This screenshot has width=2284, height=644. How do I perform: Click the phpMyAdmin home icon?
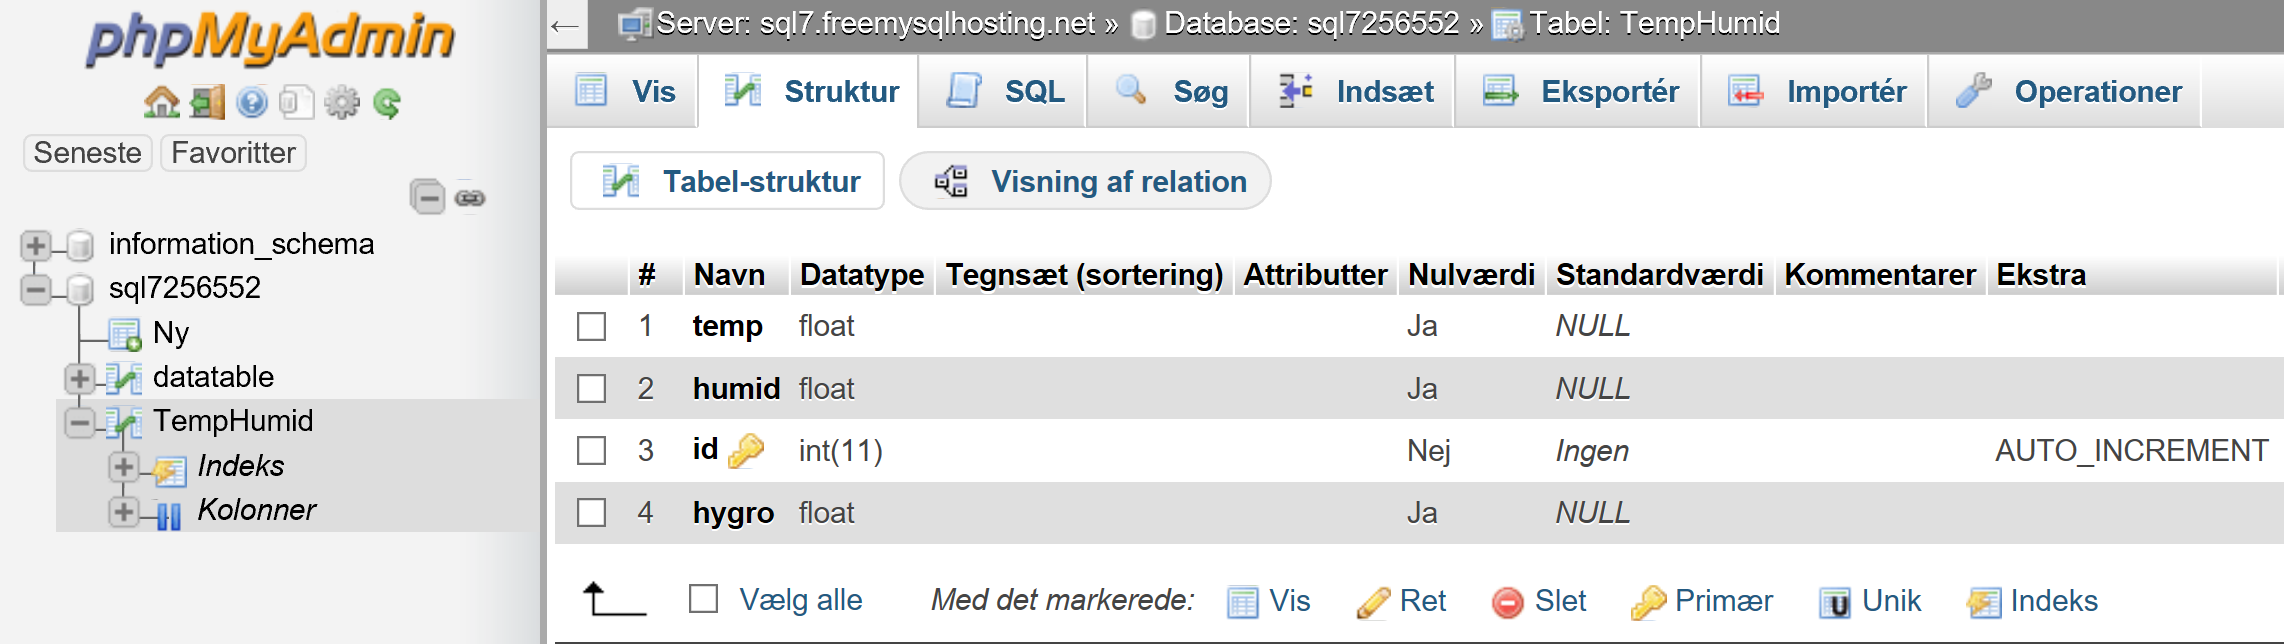[x=161, y=102]
